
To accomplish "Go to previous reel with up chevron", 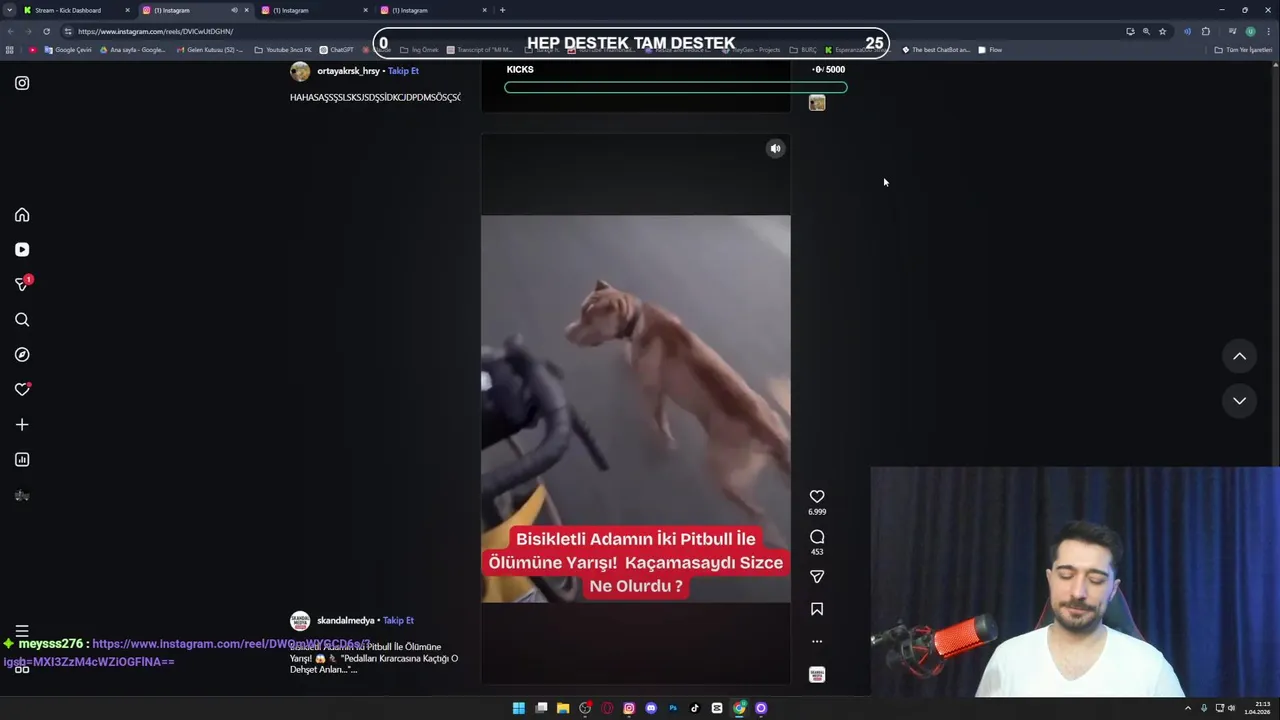I will pos(1239,356).
